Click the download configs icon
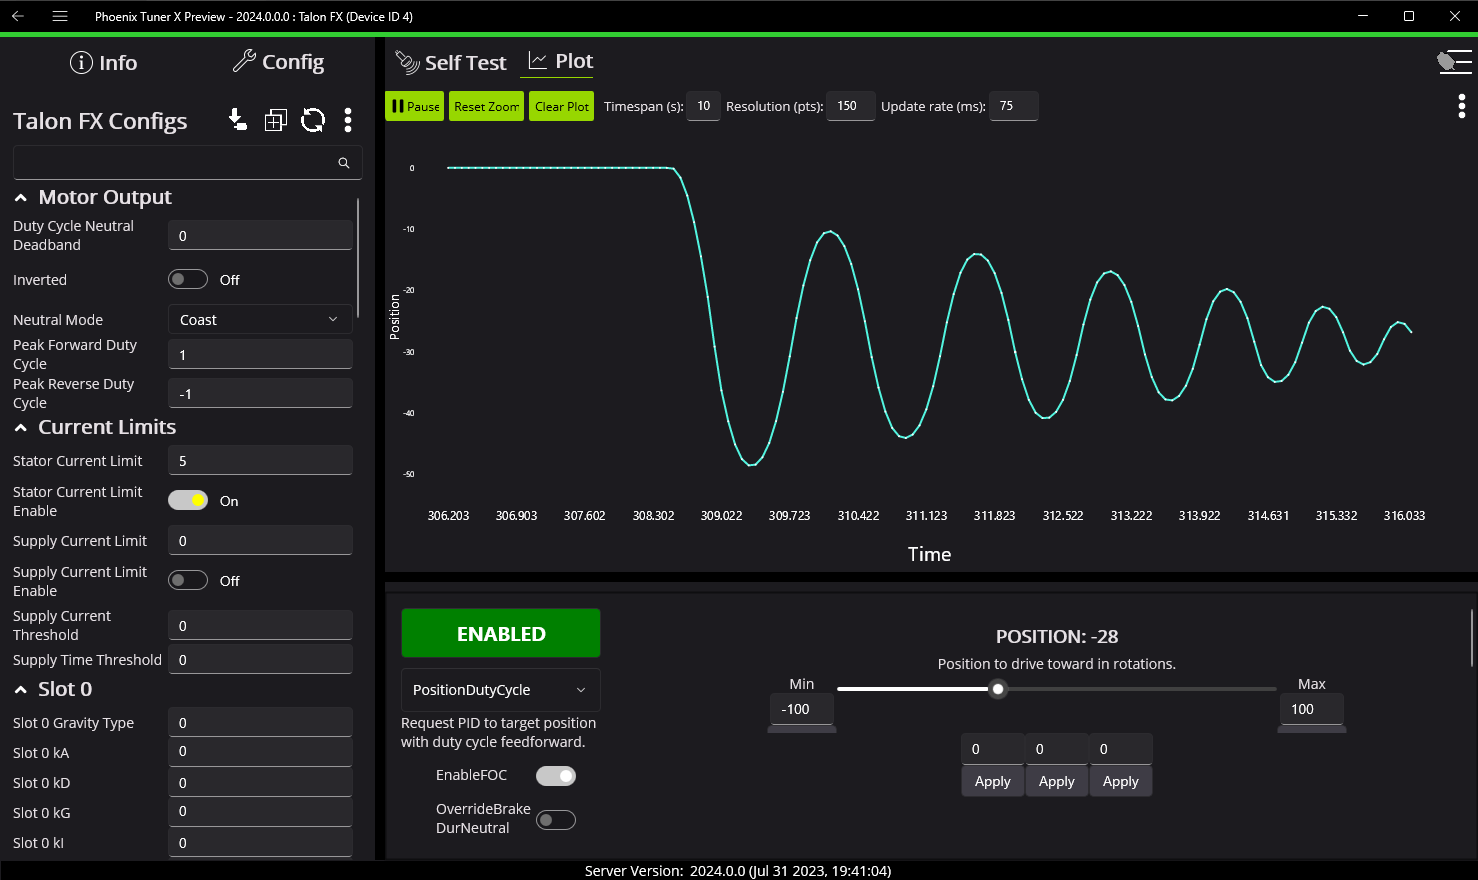The image size is (1478, 880). (237, 120)
